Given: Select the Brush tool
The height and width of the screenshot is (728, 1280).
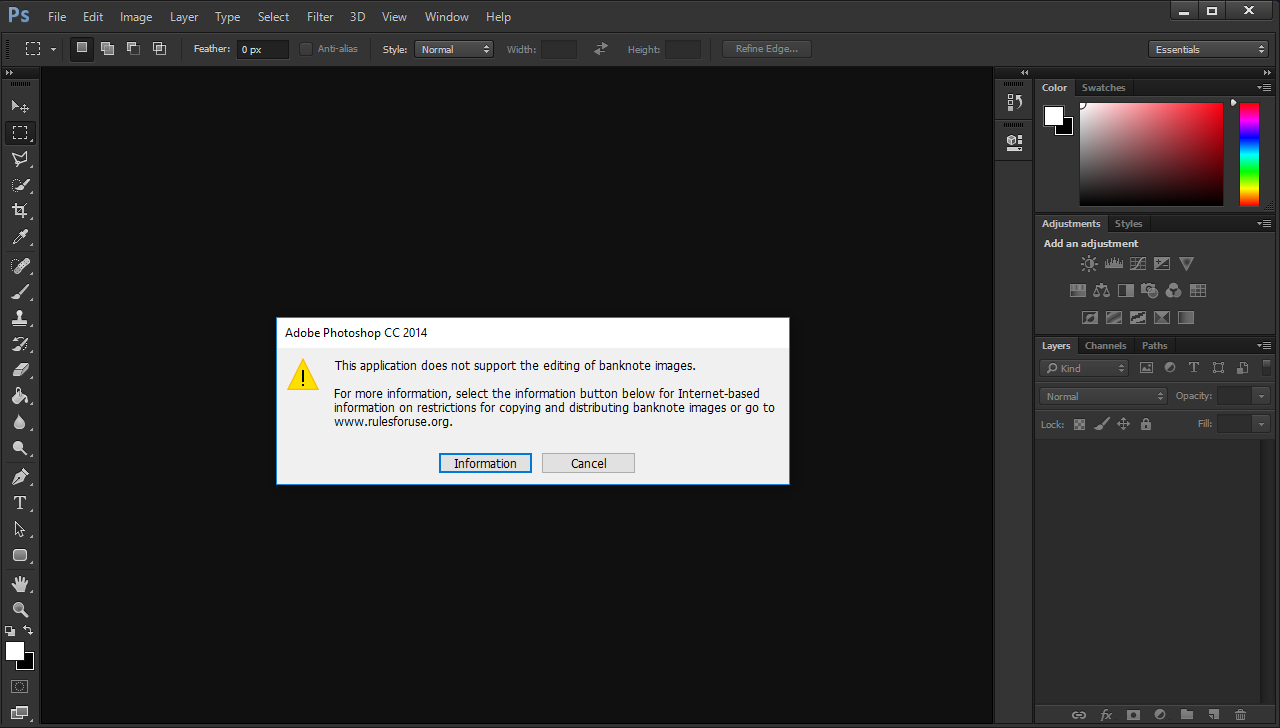Looking at the screenshot, I should tap(20, 292).
